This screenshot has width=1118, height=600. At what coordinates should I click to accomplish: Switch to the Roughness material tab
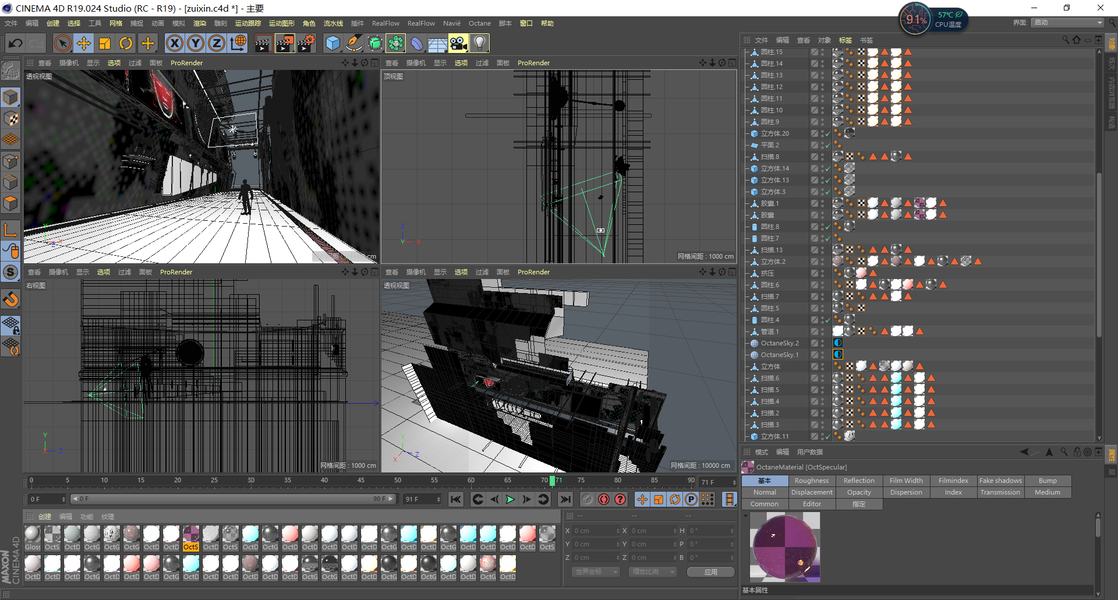point(811,481)
